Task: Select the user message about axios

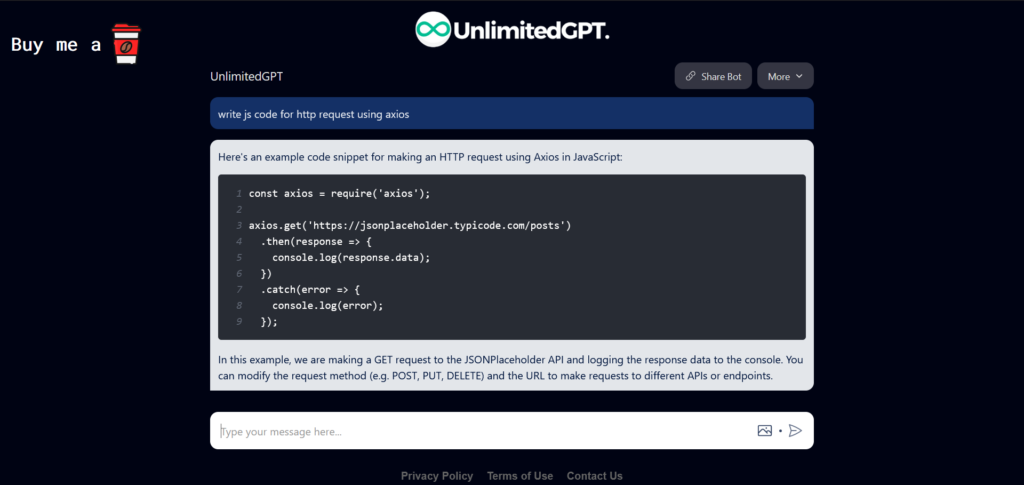Action: pyautogui.click(x=313, y=114)
